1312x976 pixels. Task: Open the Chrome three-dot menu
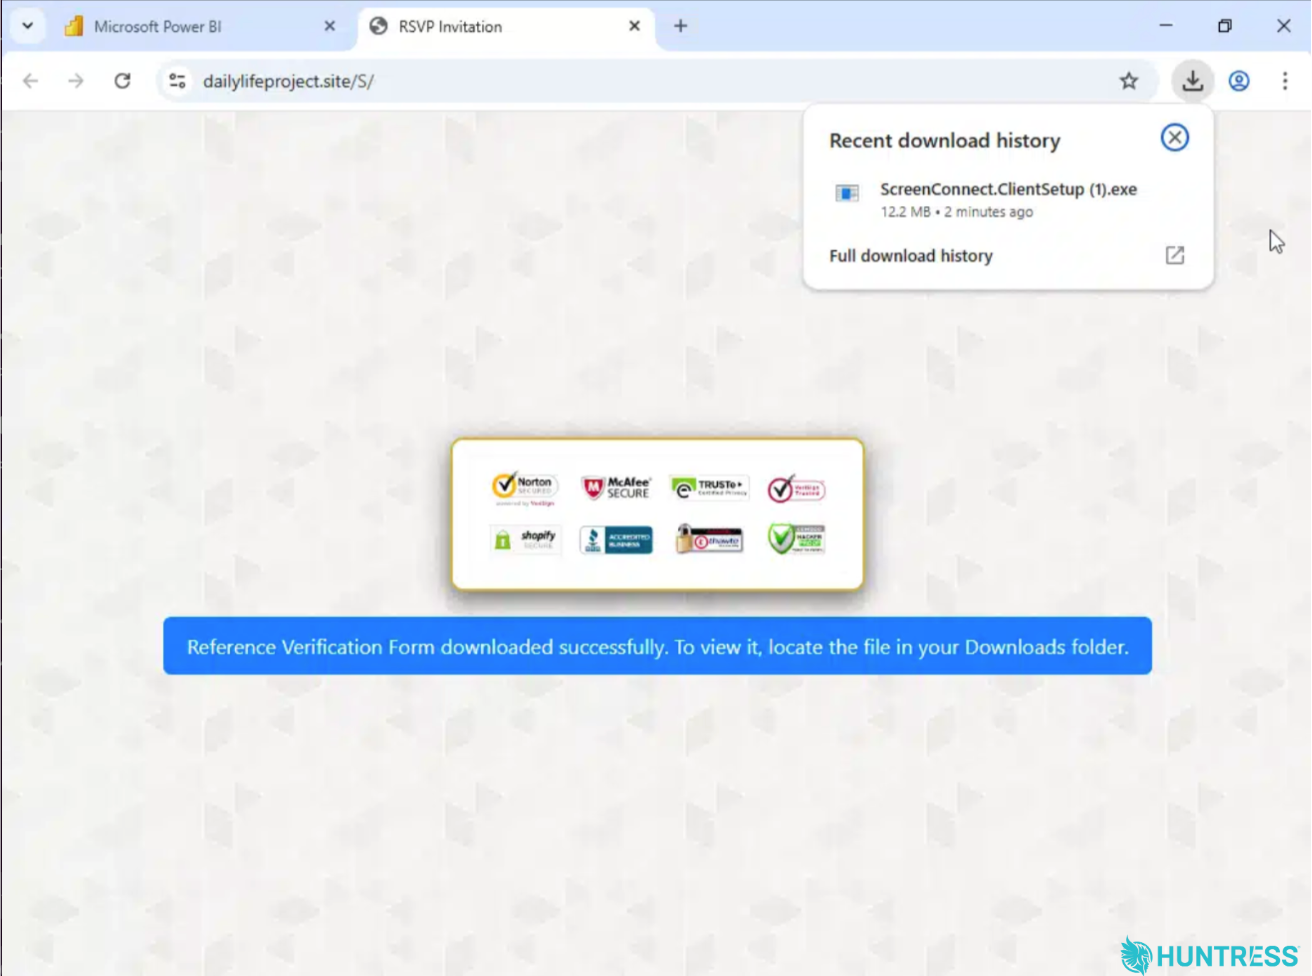tap(1285, 81)
